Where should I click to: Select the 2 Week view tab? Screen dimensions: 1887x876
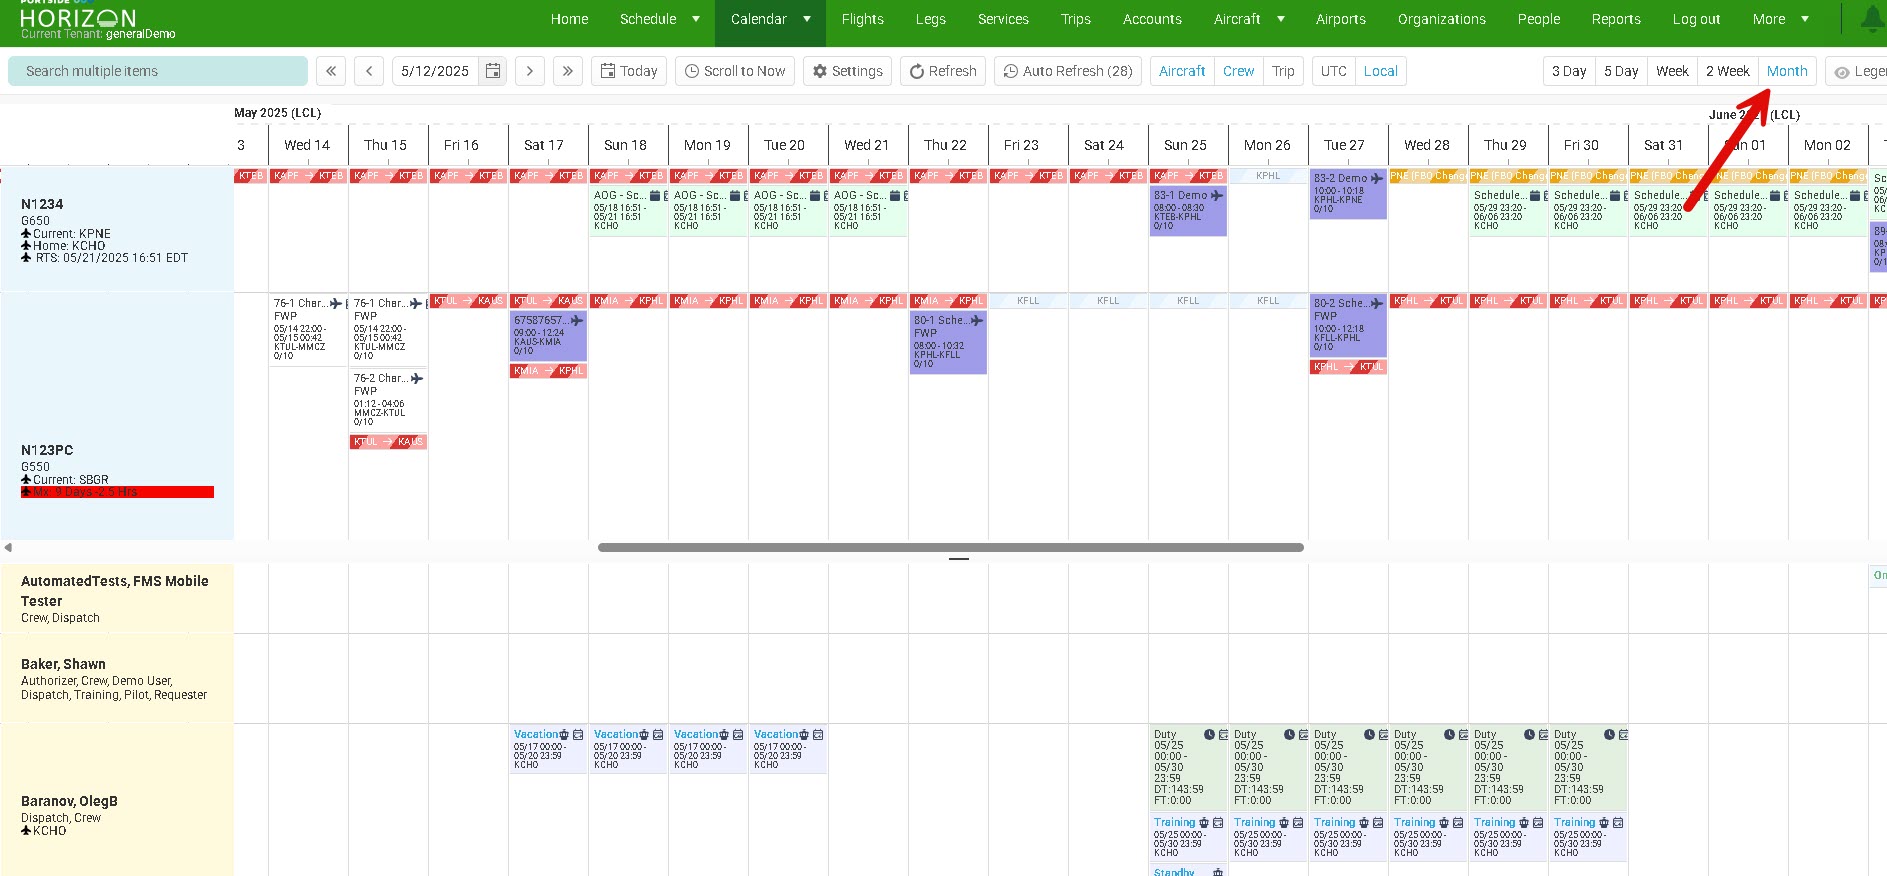click(x=1727, y=71)
